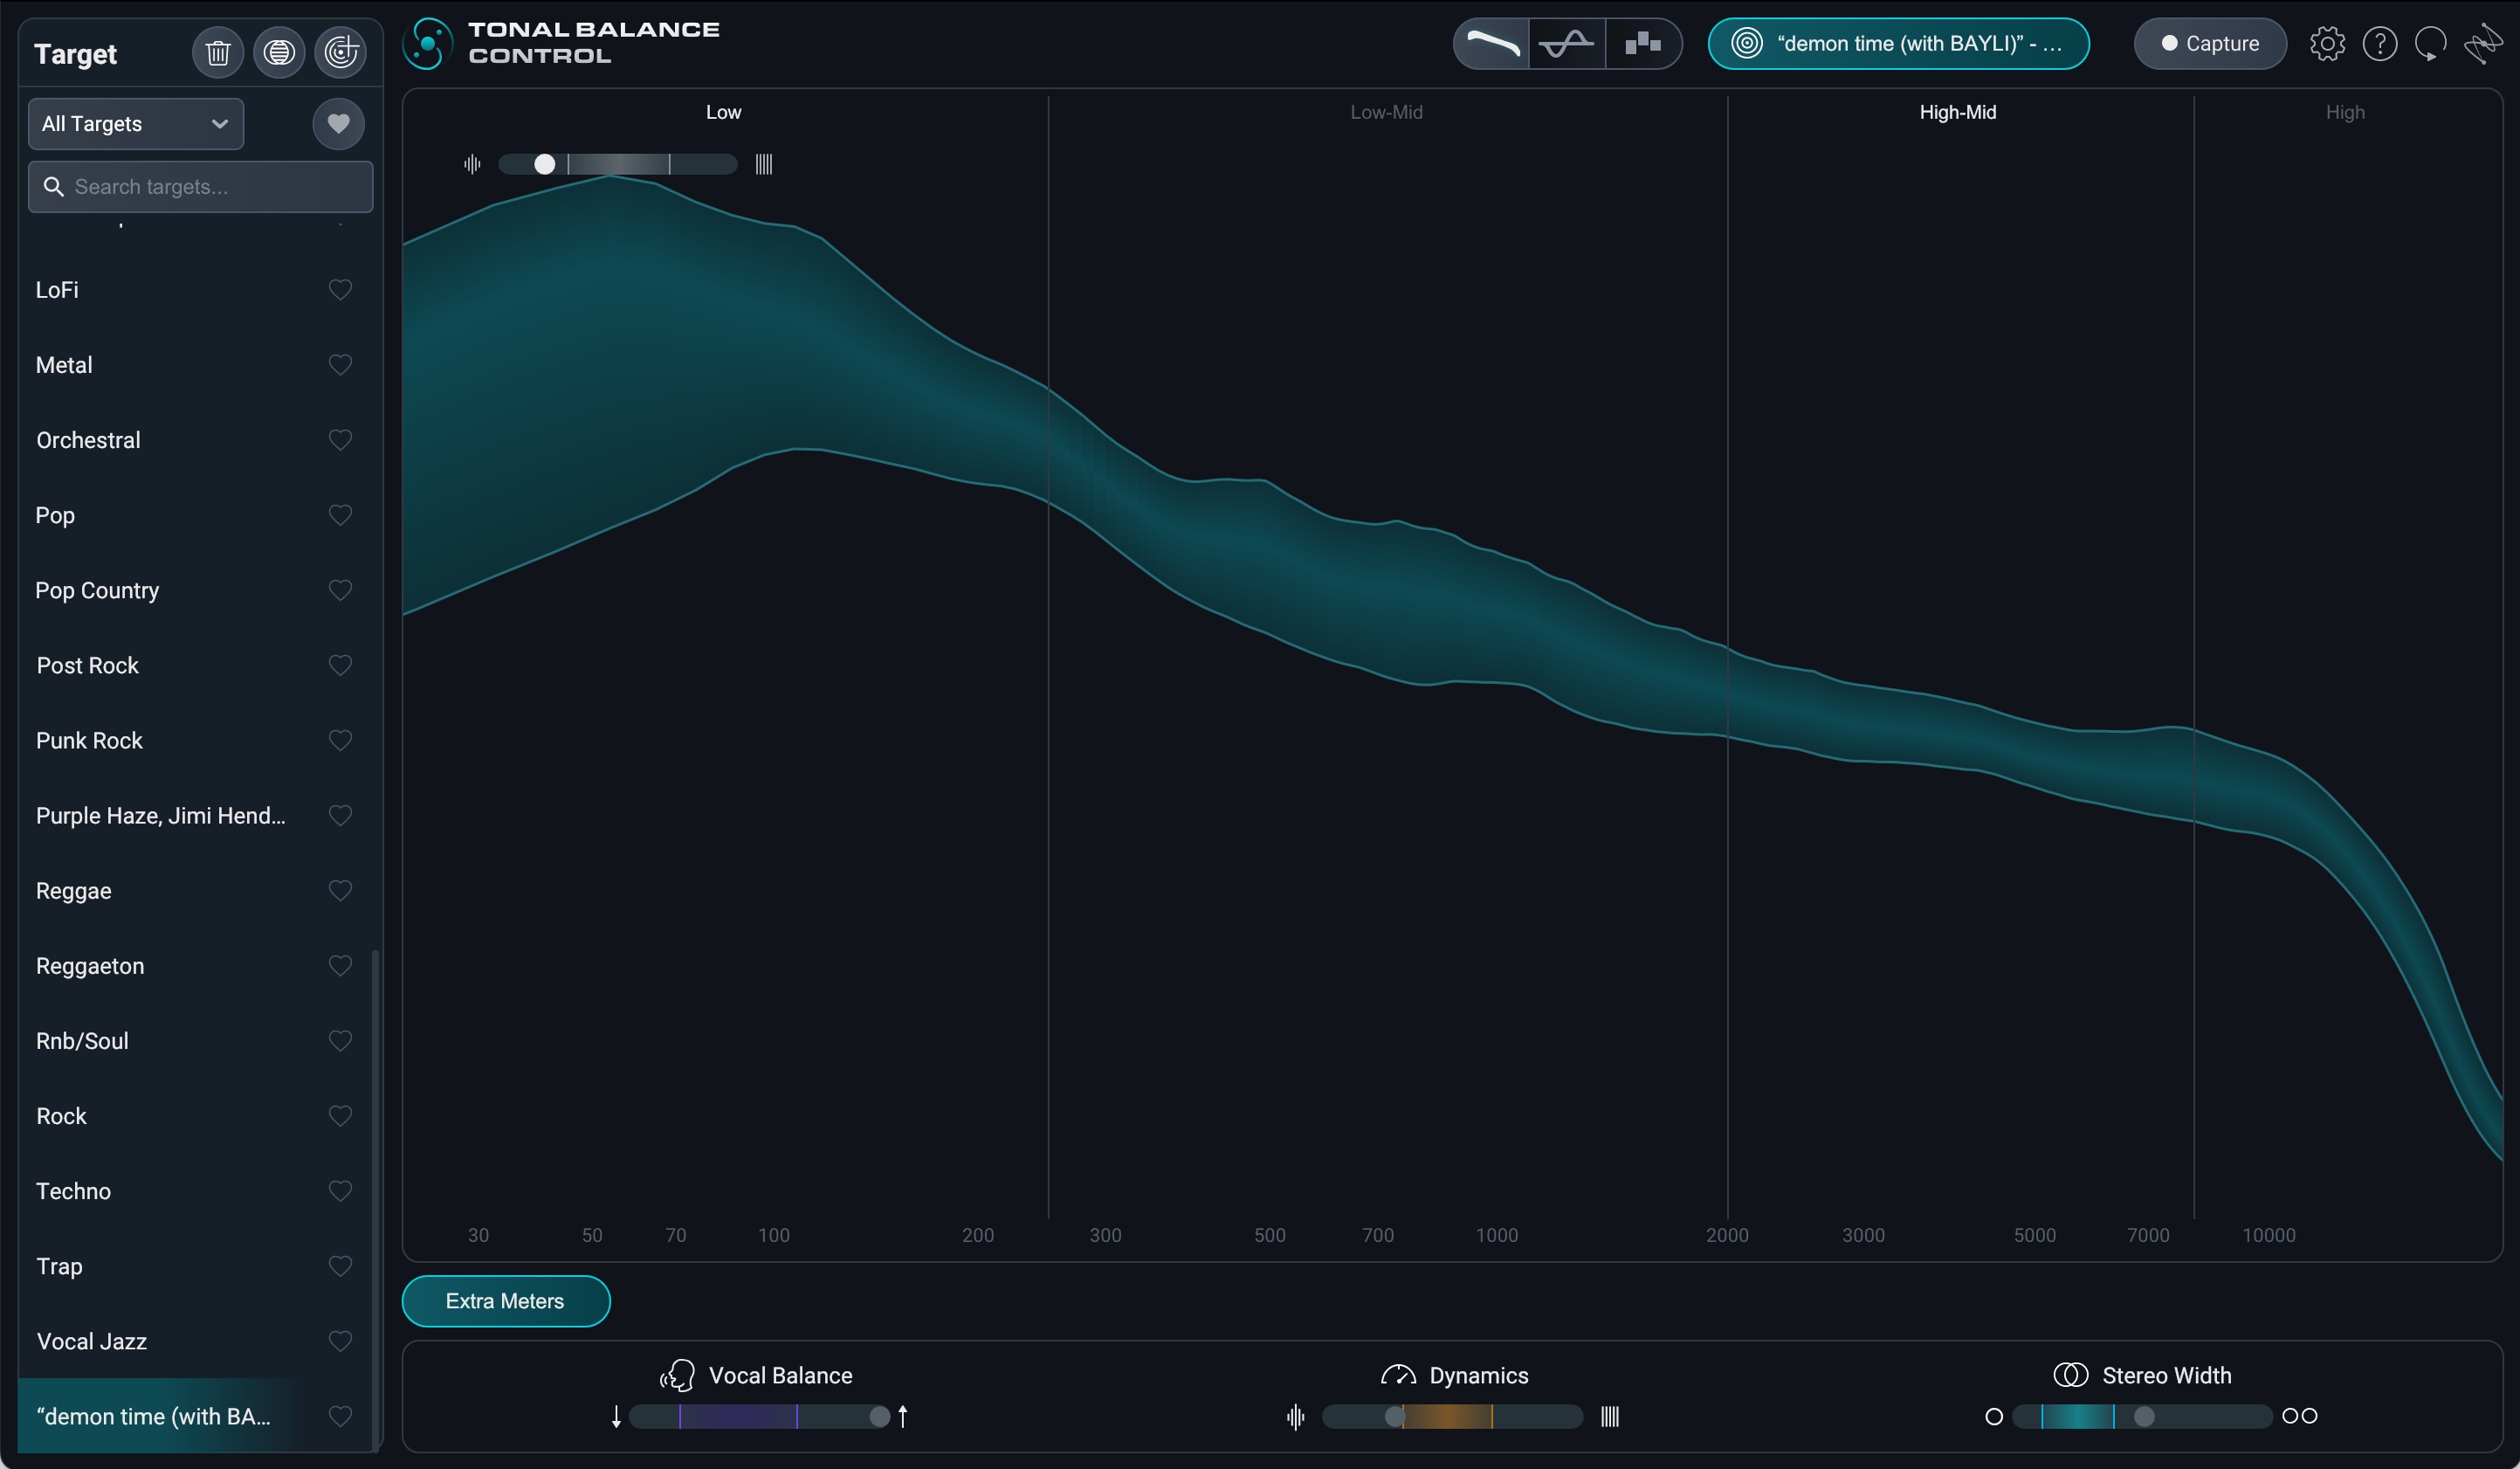Switch to the bar blocks view
The width and height of the screenshot is (2520, 1469).
click(1643, 44)
